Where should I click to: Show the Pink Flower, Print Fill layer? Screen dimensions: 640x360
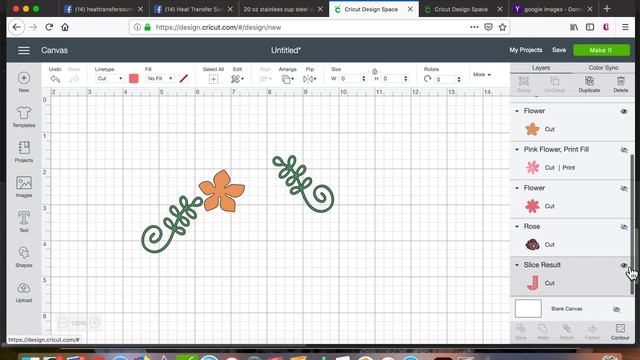click(x=624, y=150)
